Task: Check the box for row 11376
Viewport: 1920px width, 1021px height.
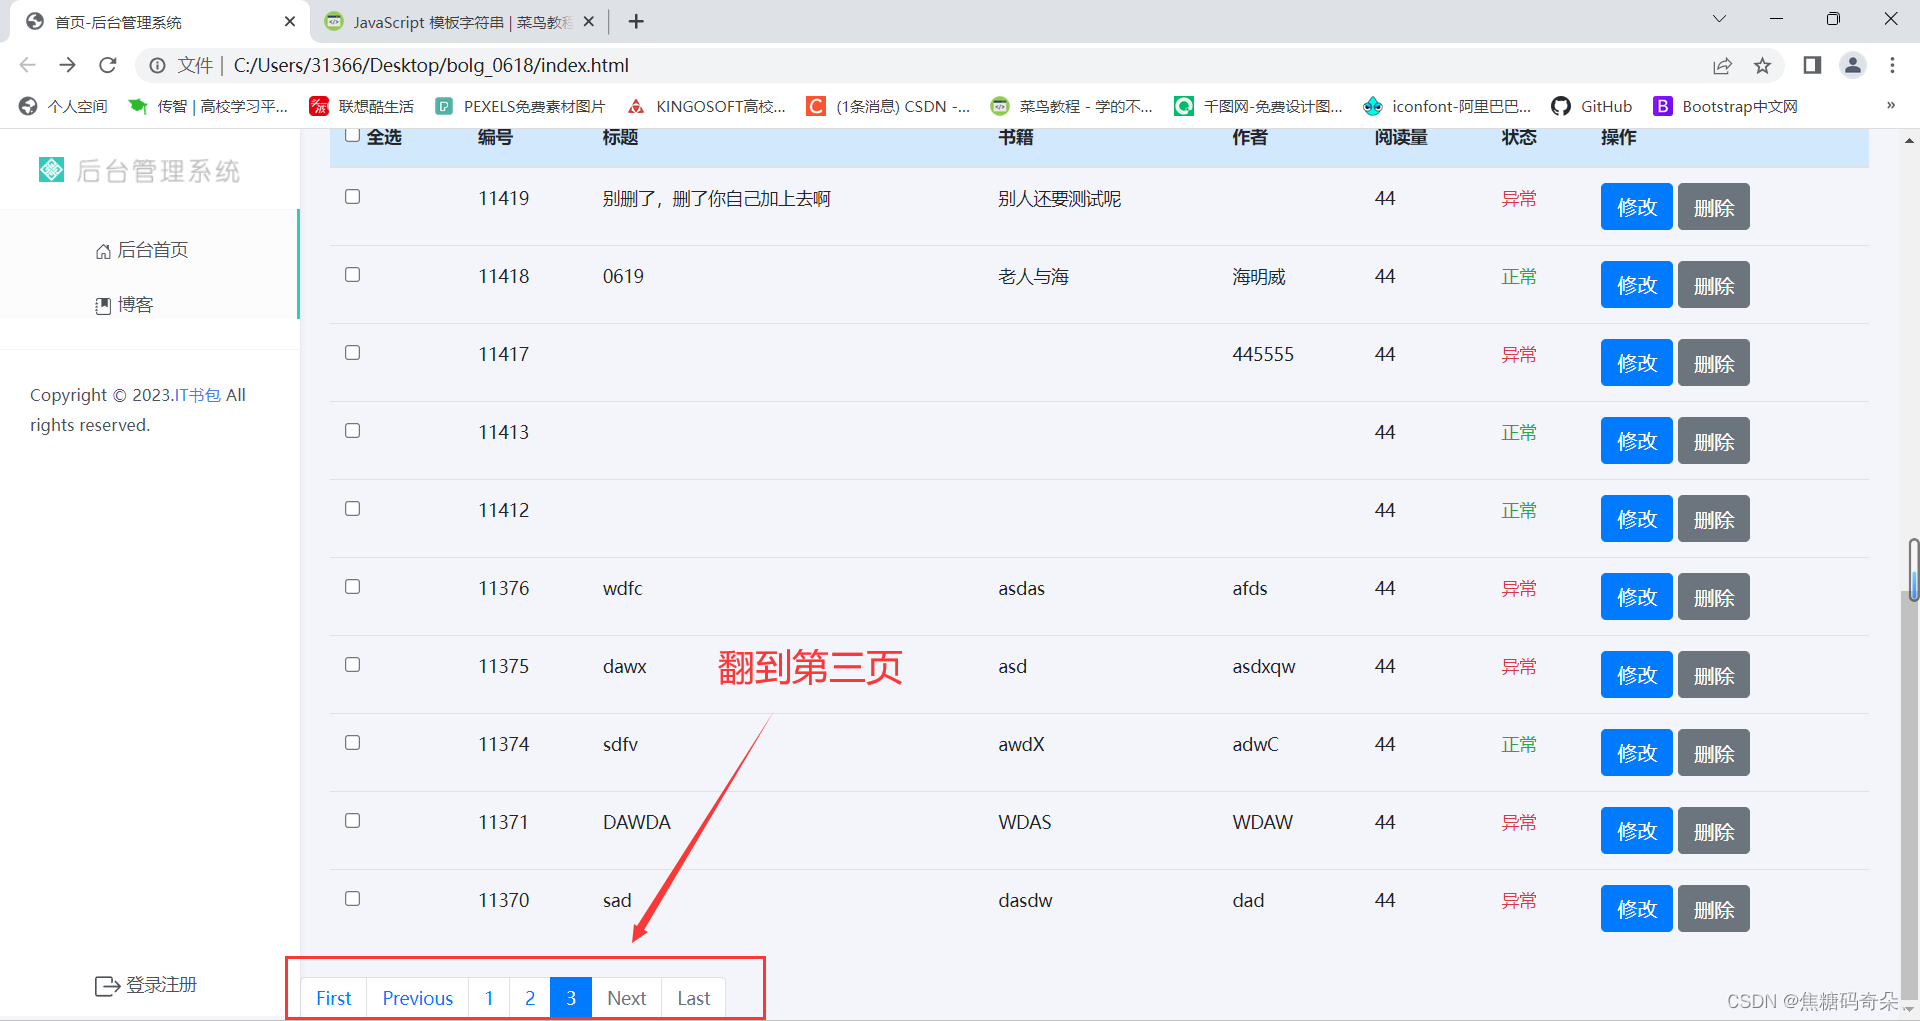Action: tap(352, 587)
